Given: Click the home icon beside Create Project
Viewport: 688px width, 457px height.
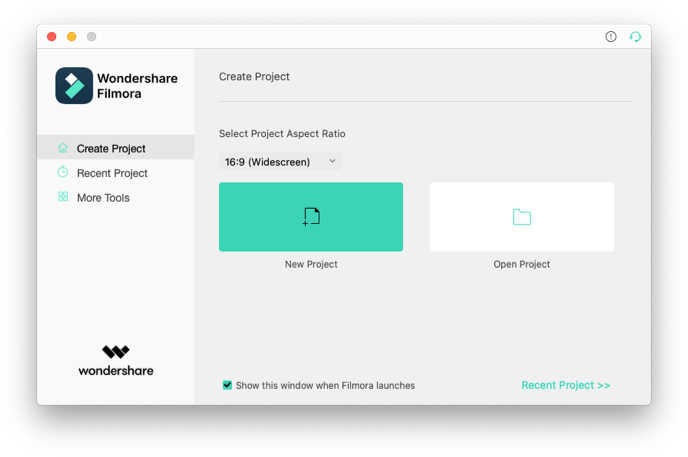Looking at the screenshot, I should (x=63, y=148).
